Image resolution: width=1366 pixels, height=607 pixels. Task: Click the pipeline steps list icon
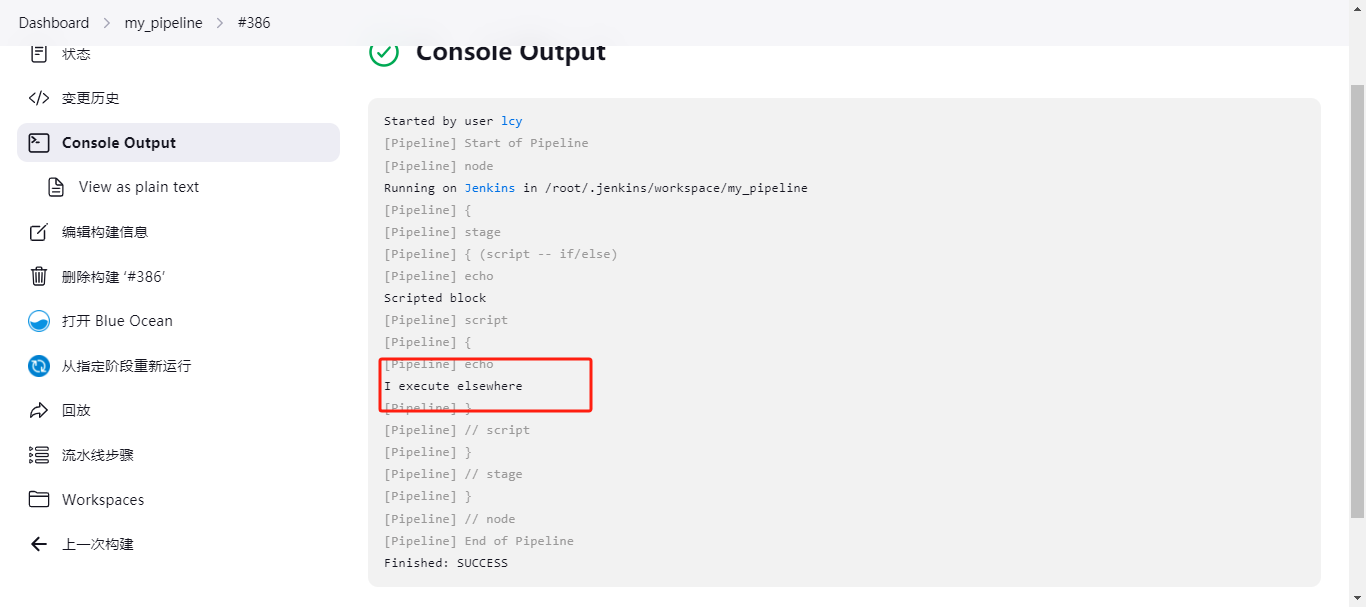tap(39, 455)
